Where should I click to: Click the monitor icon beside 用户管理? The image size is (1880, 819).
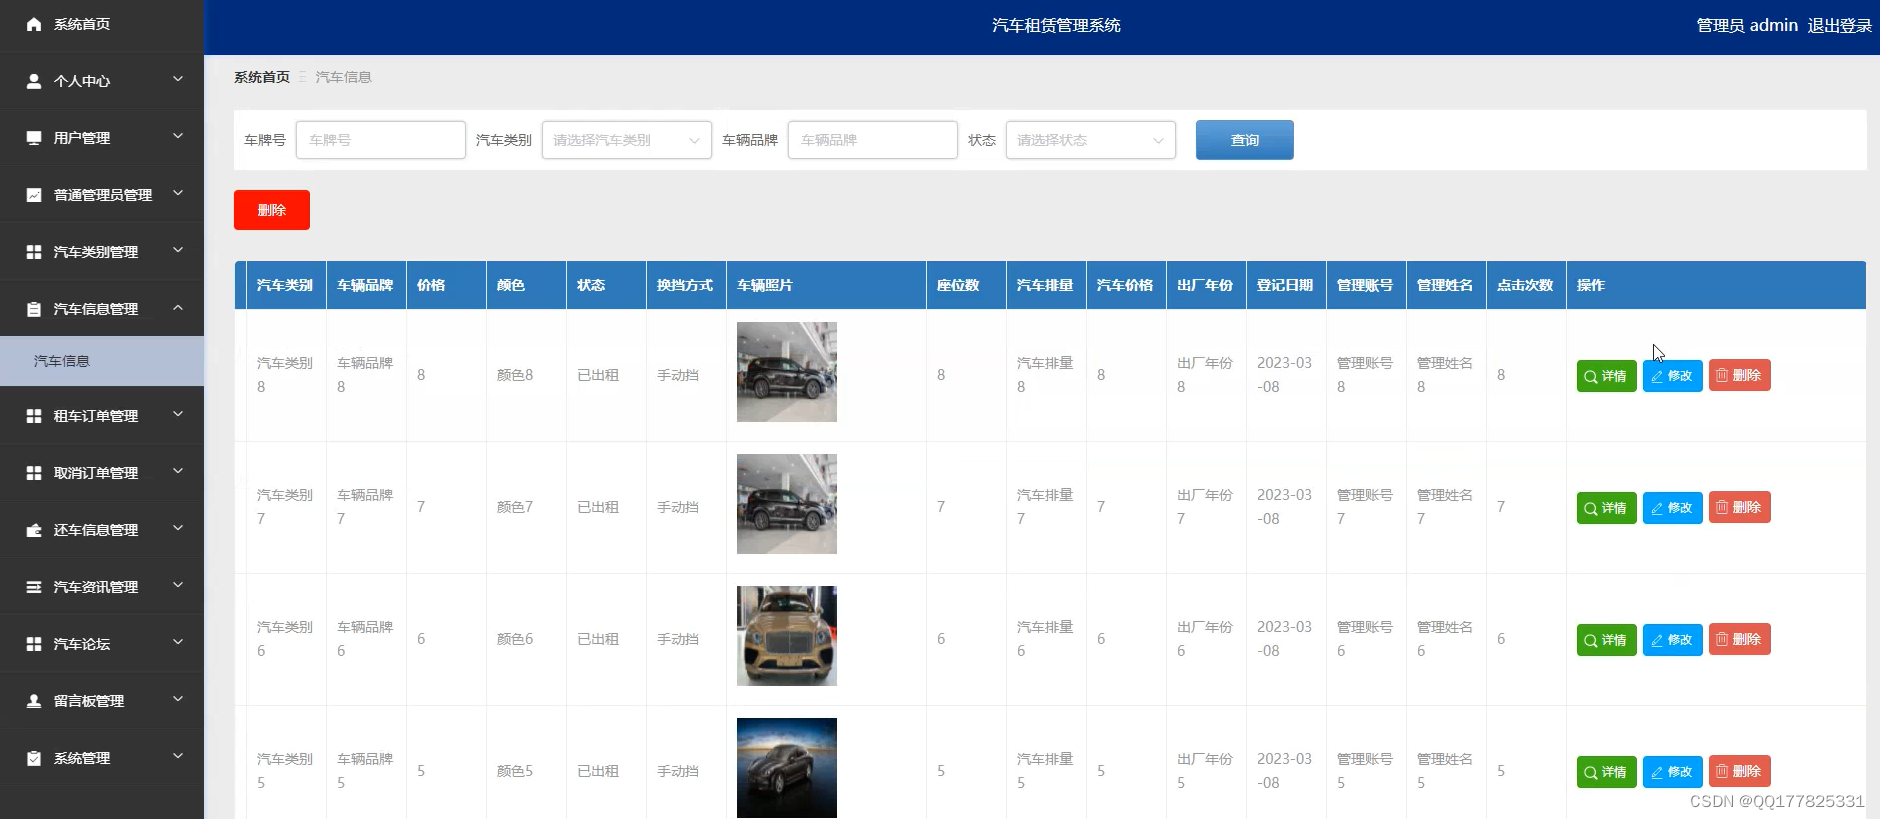[x=34, y=138]
